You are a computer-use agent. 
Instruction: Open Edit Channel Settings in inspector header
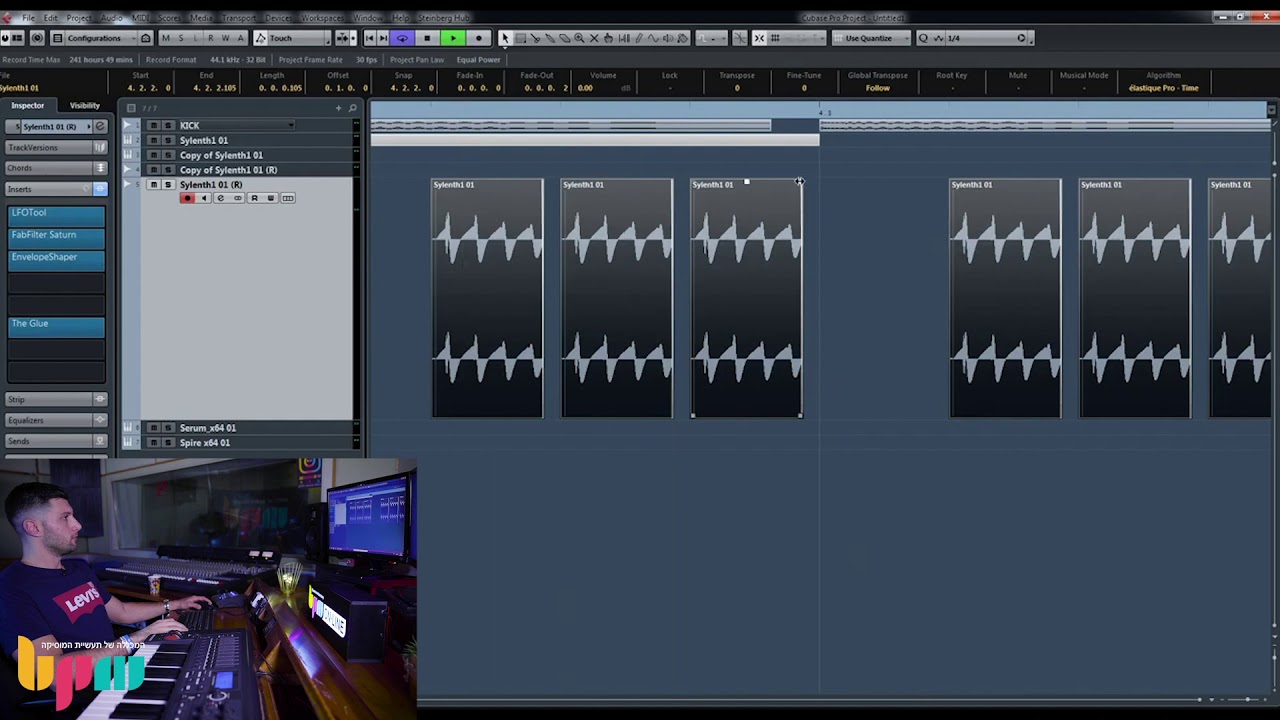[x=100, y=127]
